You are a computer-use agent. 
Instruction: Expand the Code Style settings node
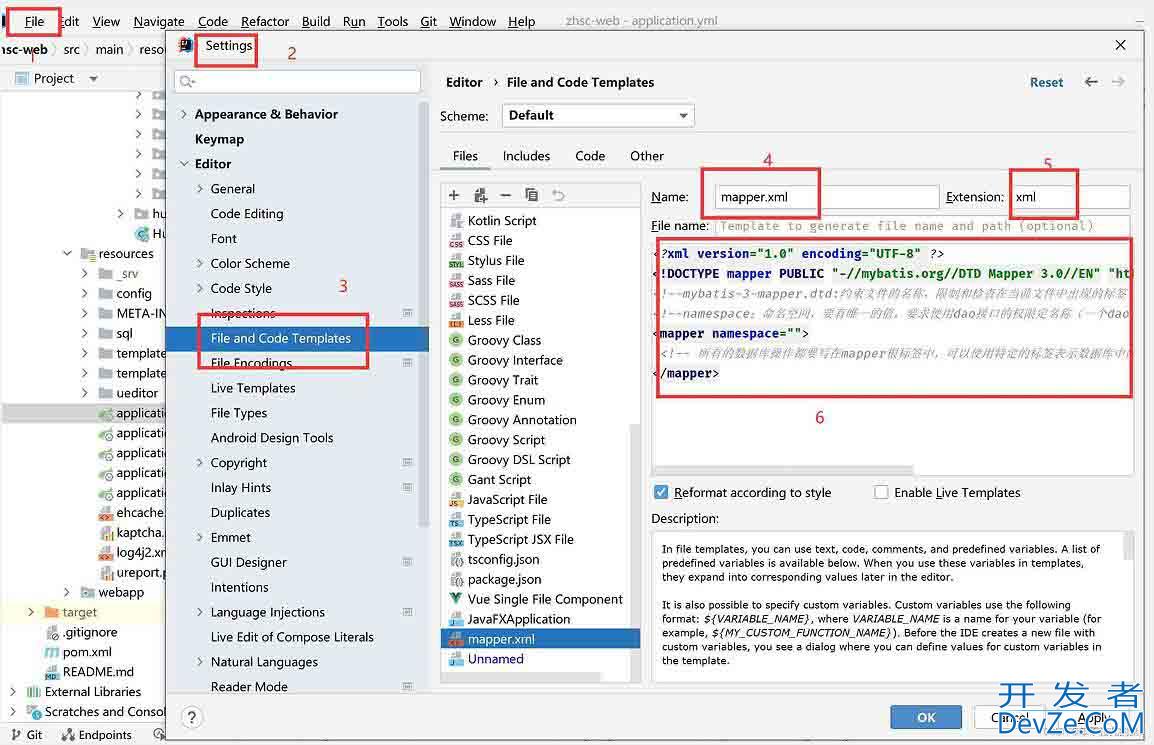199,288
